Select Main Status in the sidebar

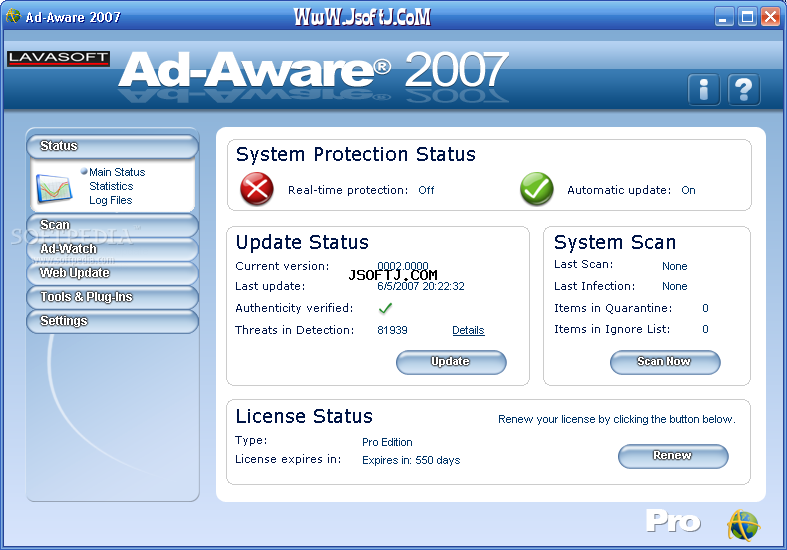pyautogui.click(x=117, y=172)
